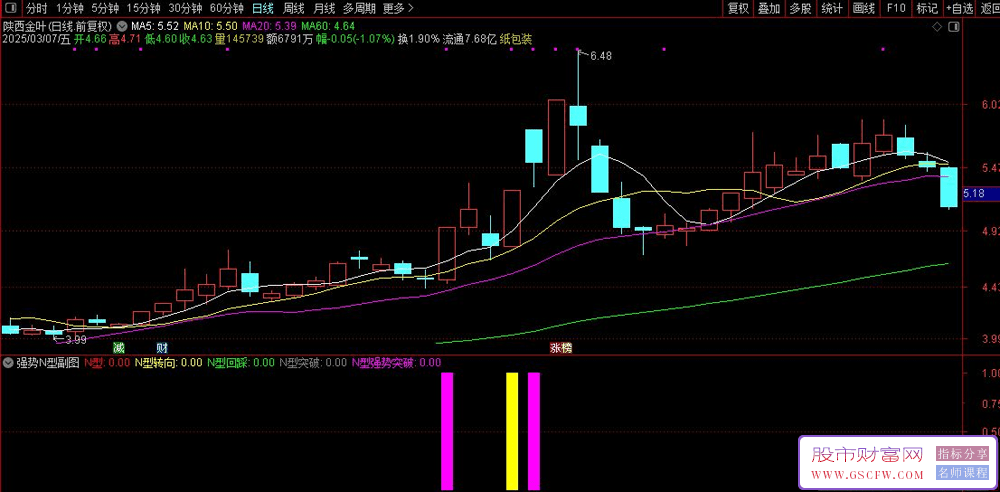
Task: Select the 周线 weekly chart tab
Action: [293, 8]
